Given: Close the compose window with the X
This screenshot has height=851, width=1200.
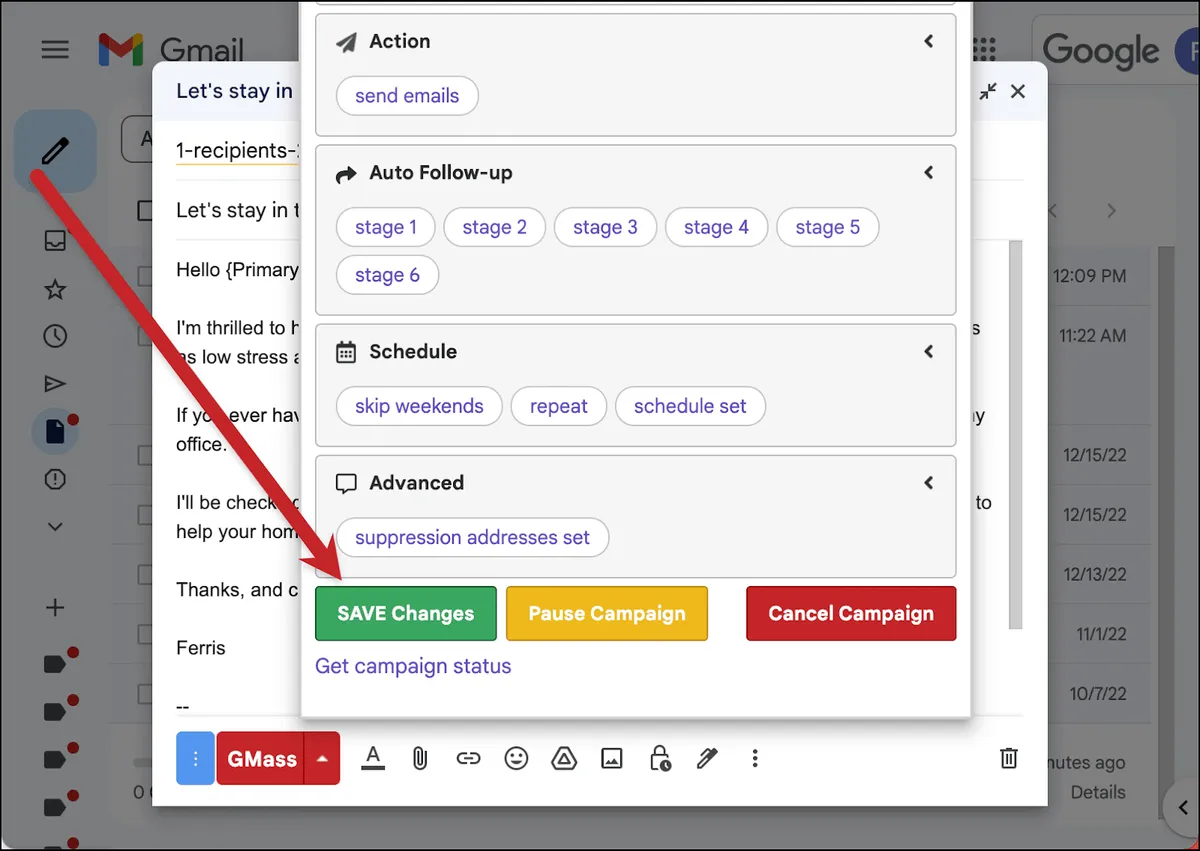Looking at the screenshot, I should pyautogui.click(x=1018, y=91).
